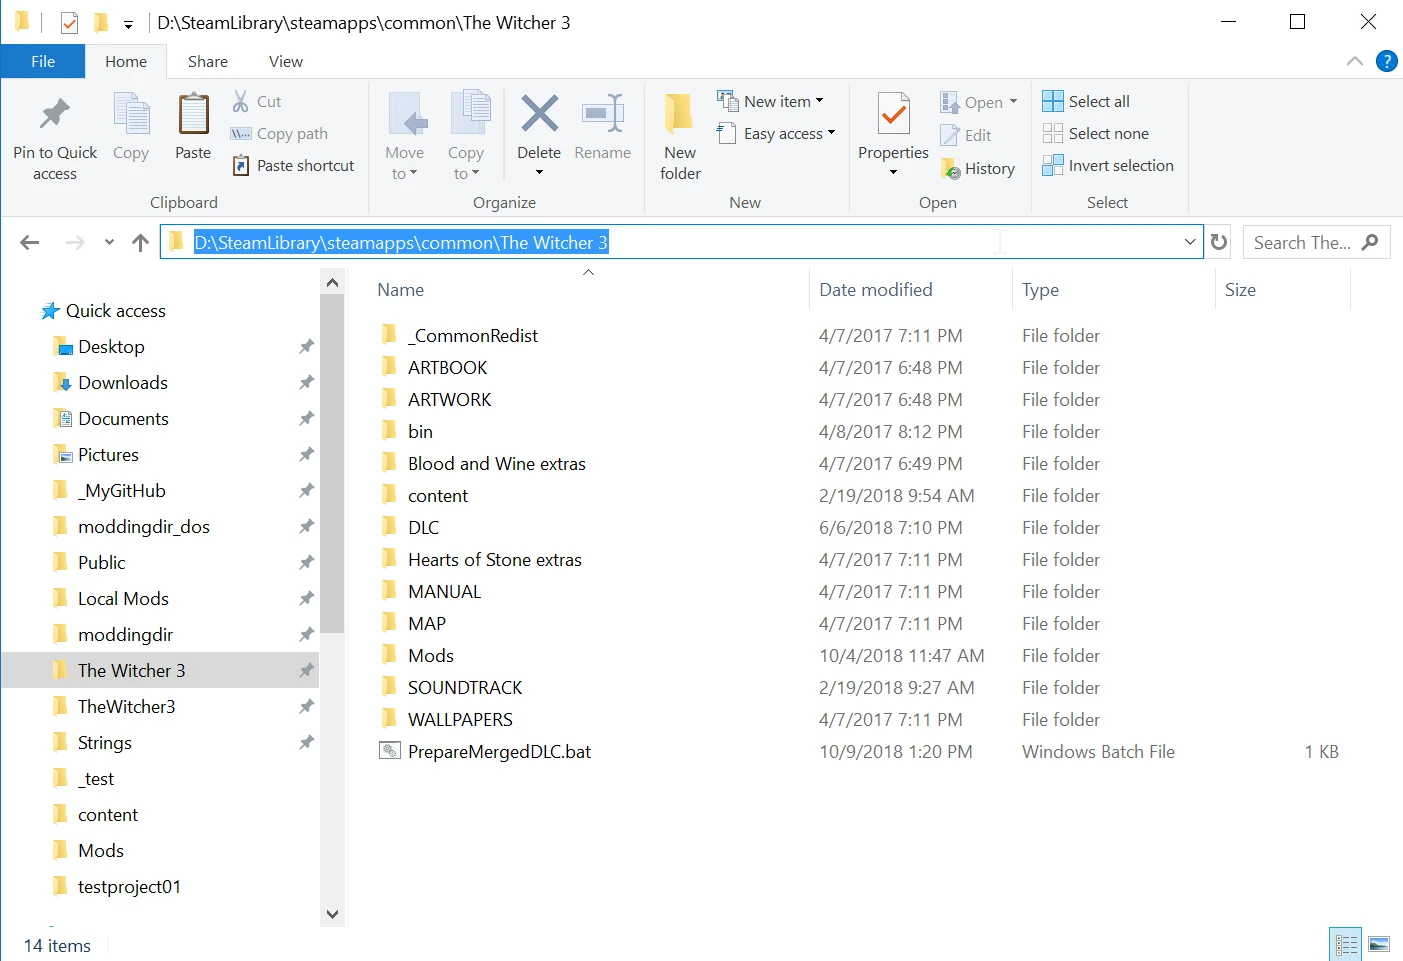This screenshot has width=1403, height=961.
Task: Click the Pin to Quick access icon
Action: [x=54, y=115]
